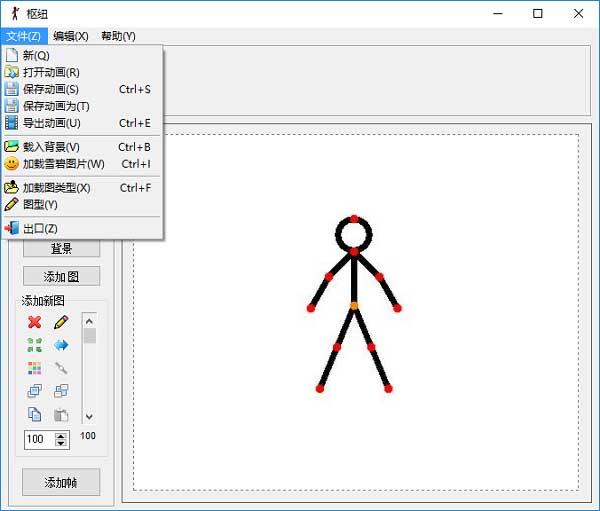Click the exit door icon beside 出口(Z)
The width and height of the screenshot is (600, 511).
coord(12,228)
